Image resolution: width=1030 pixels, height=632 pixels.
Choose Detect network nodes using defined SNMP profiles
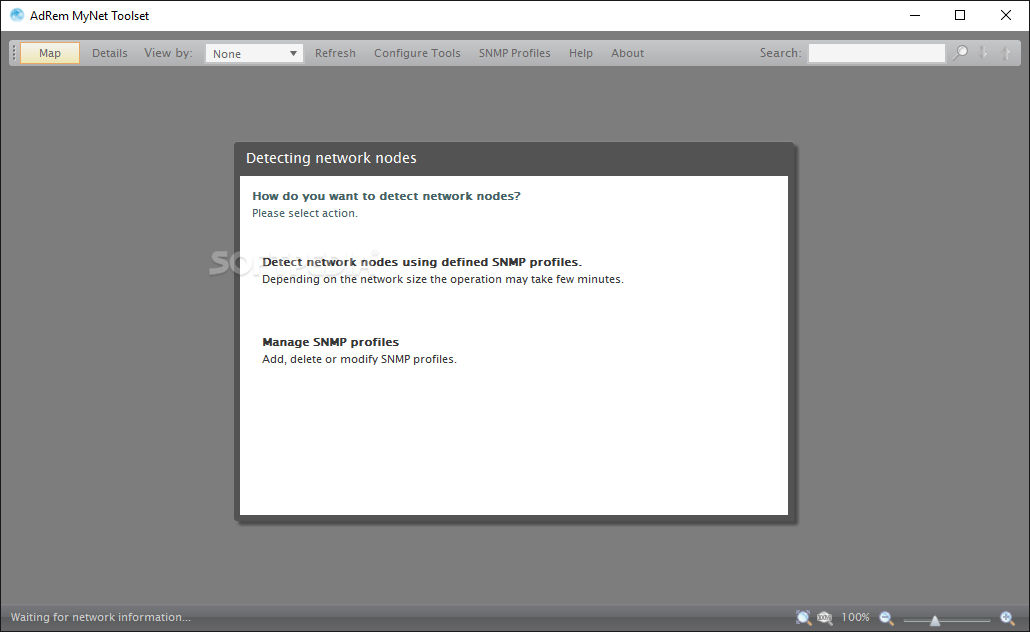422,262
